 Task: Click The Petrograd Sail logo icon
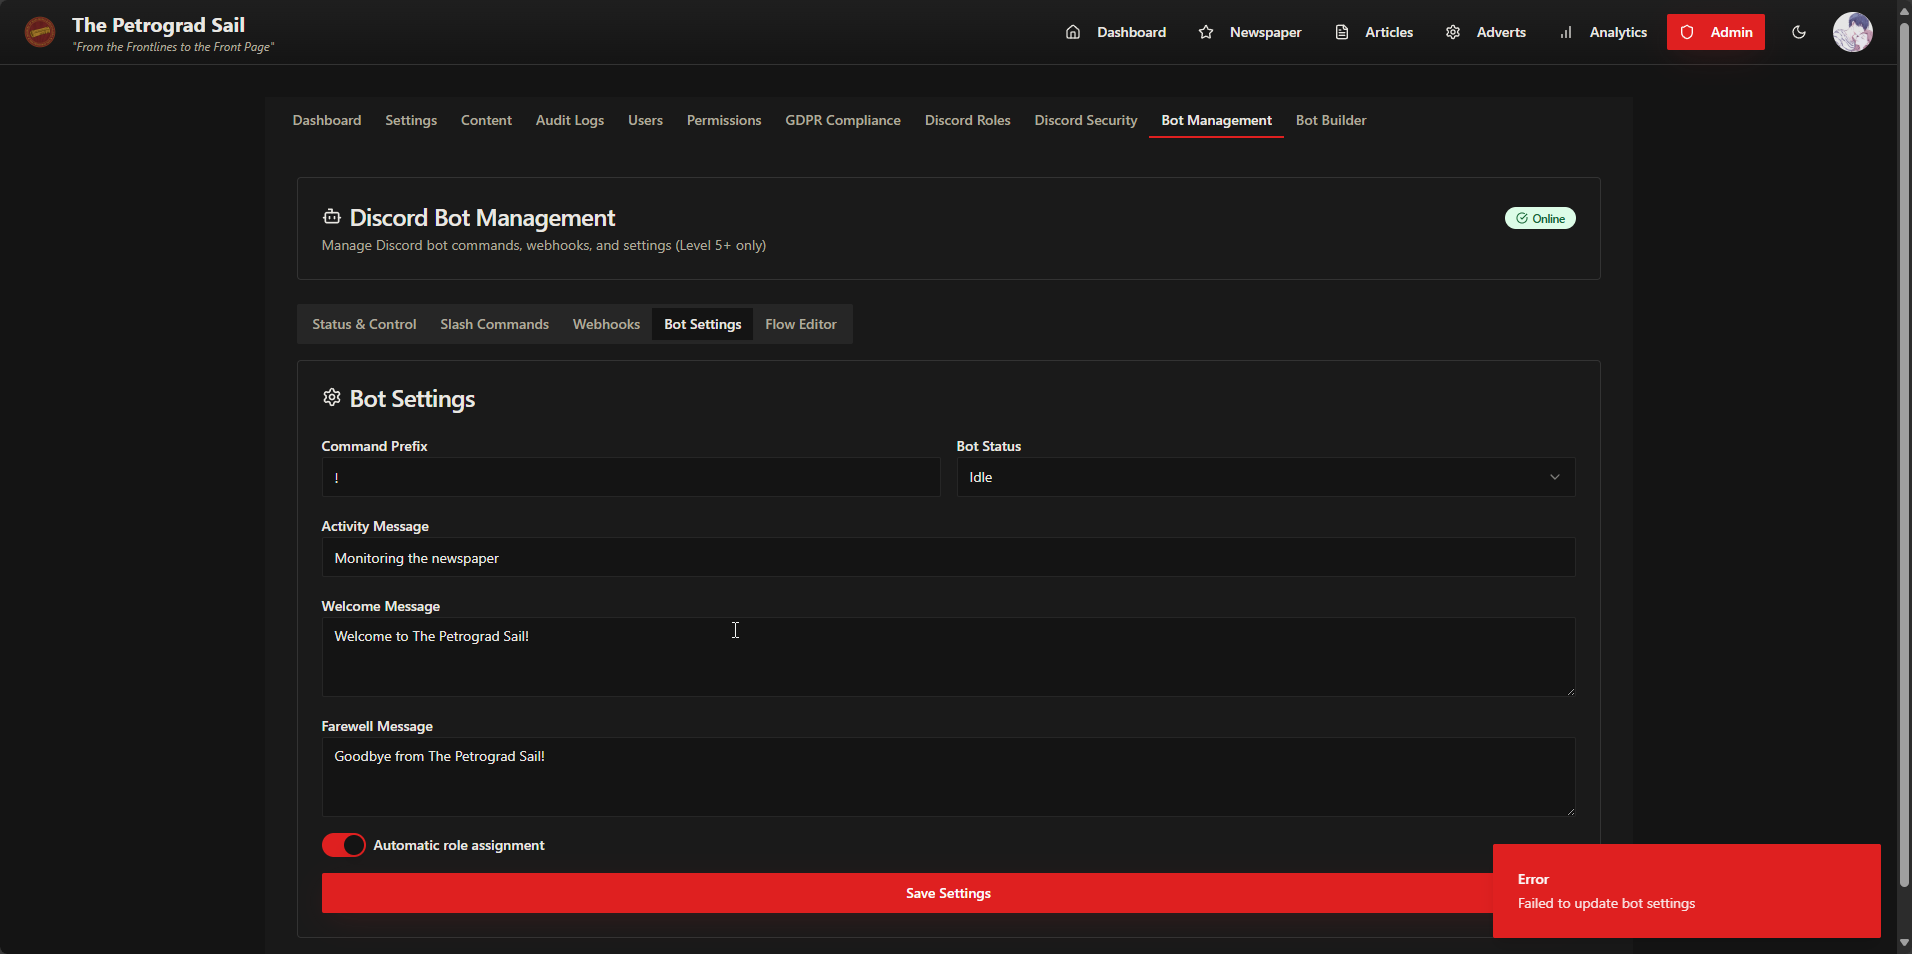40,32
